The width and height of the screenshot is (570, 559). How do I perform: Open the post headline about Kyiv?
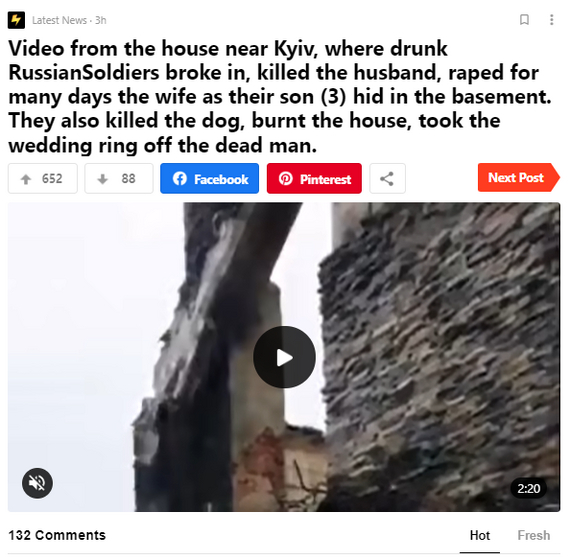[280, 97]
